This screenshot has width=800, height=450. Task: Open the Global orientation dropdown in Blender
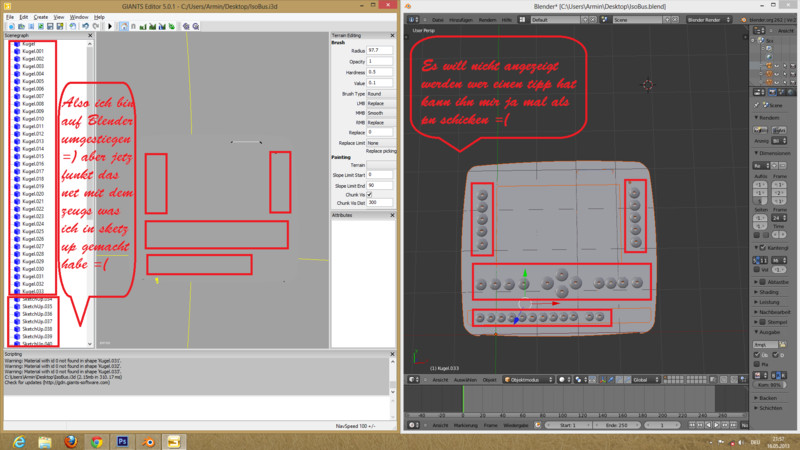point(645,380)
